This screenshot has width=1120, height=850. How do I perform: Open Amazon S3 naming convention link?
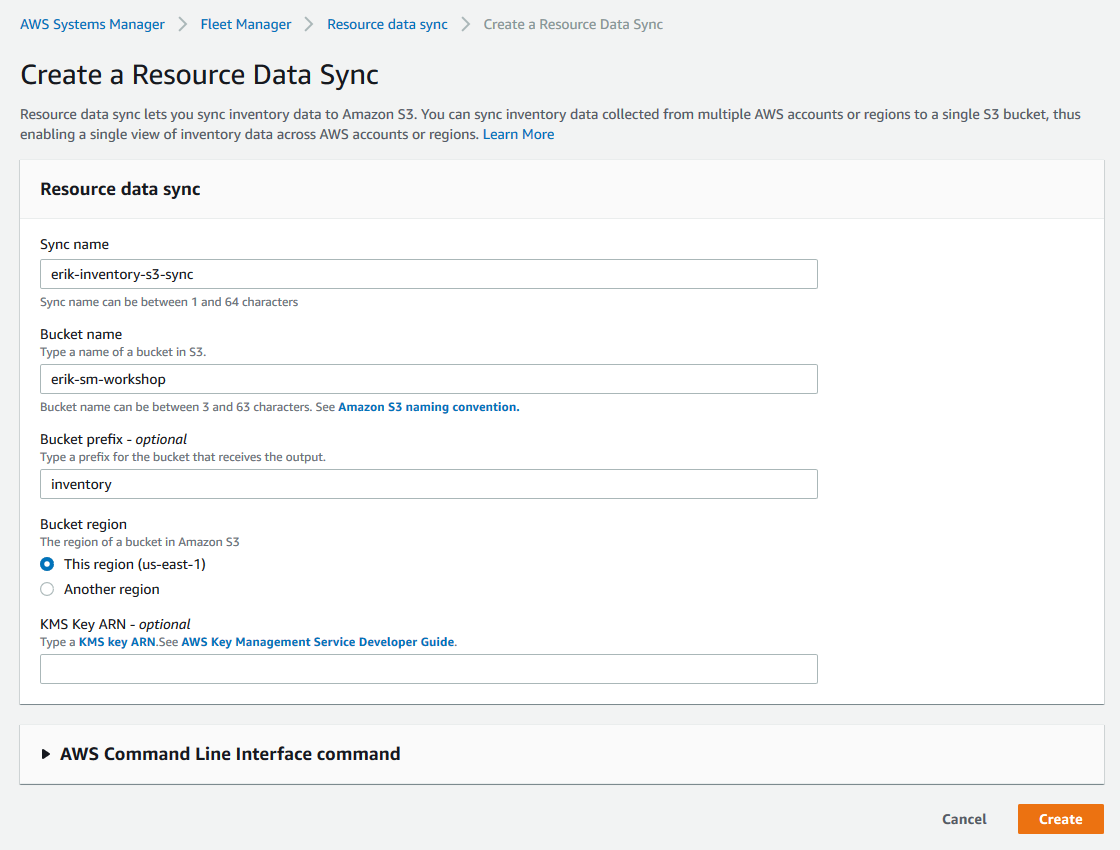(x=429, y=407)
